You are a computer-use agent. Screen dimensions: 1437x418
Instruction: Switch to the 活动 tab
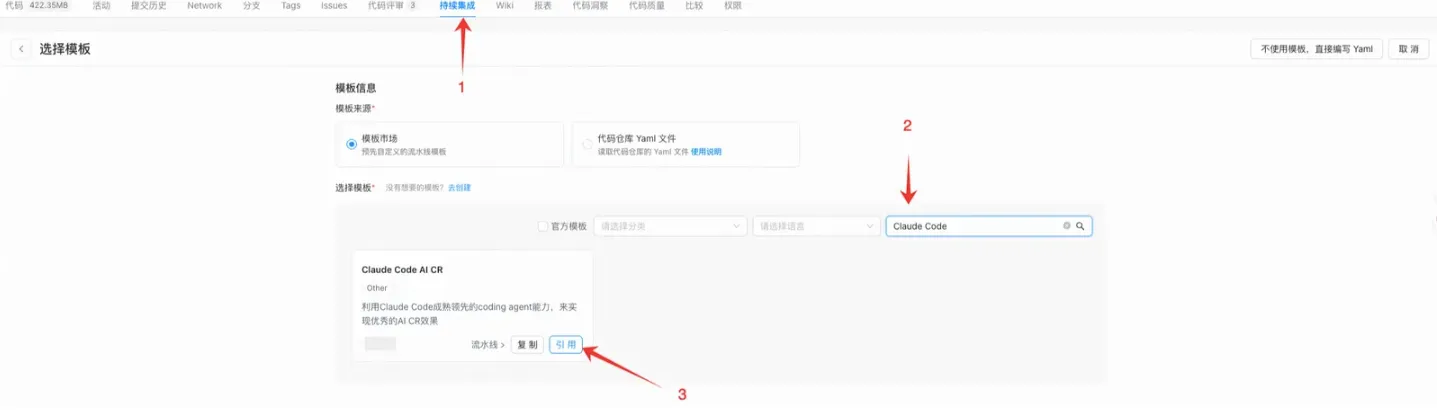tap(101, 6)
